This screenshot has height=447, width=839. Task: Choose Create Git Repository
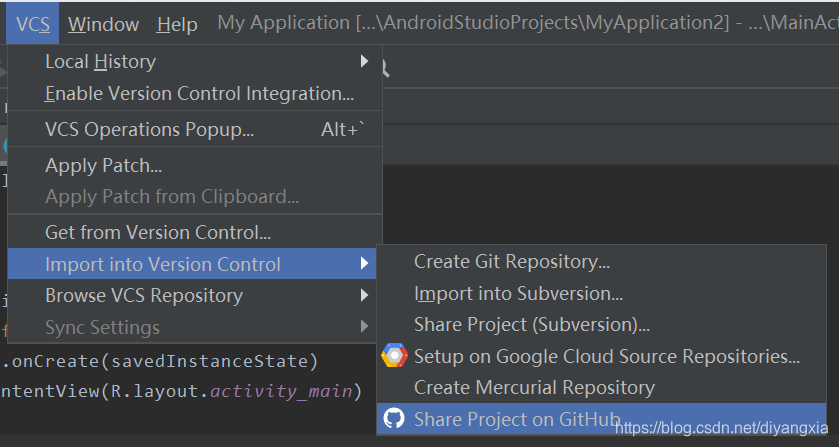point(601,262)
